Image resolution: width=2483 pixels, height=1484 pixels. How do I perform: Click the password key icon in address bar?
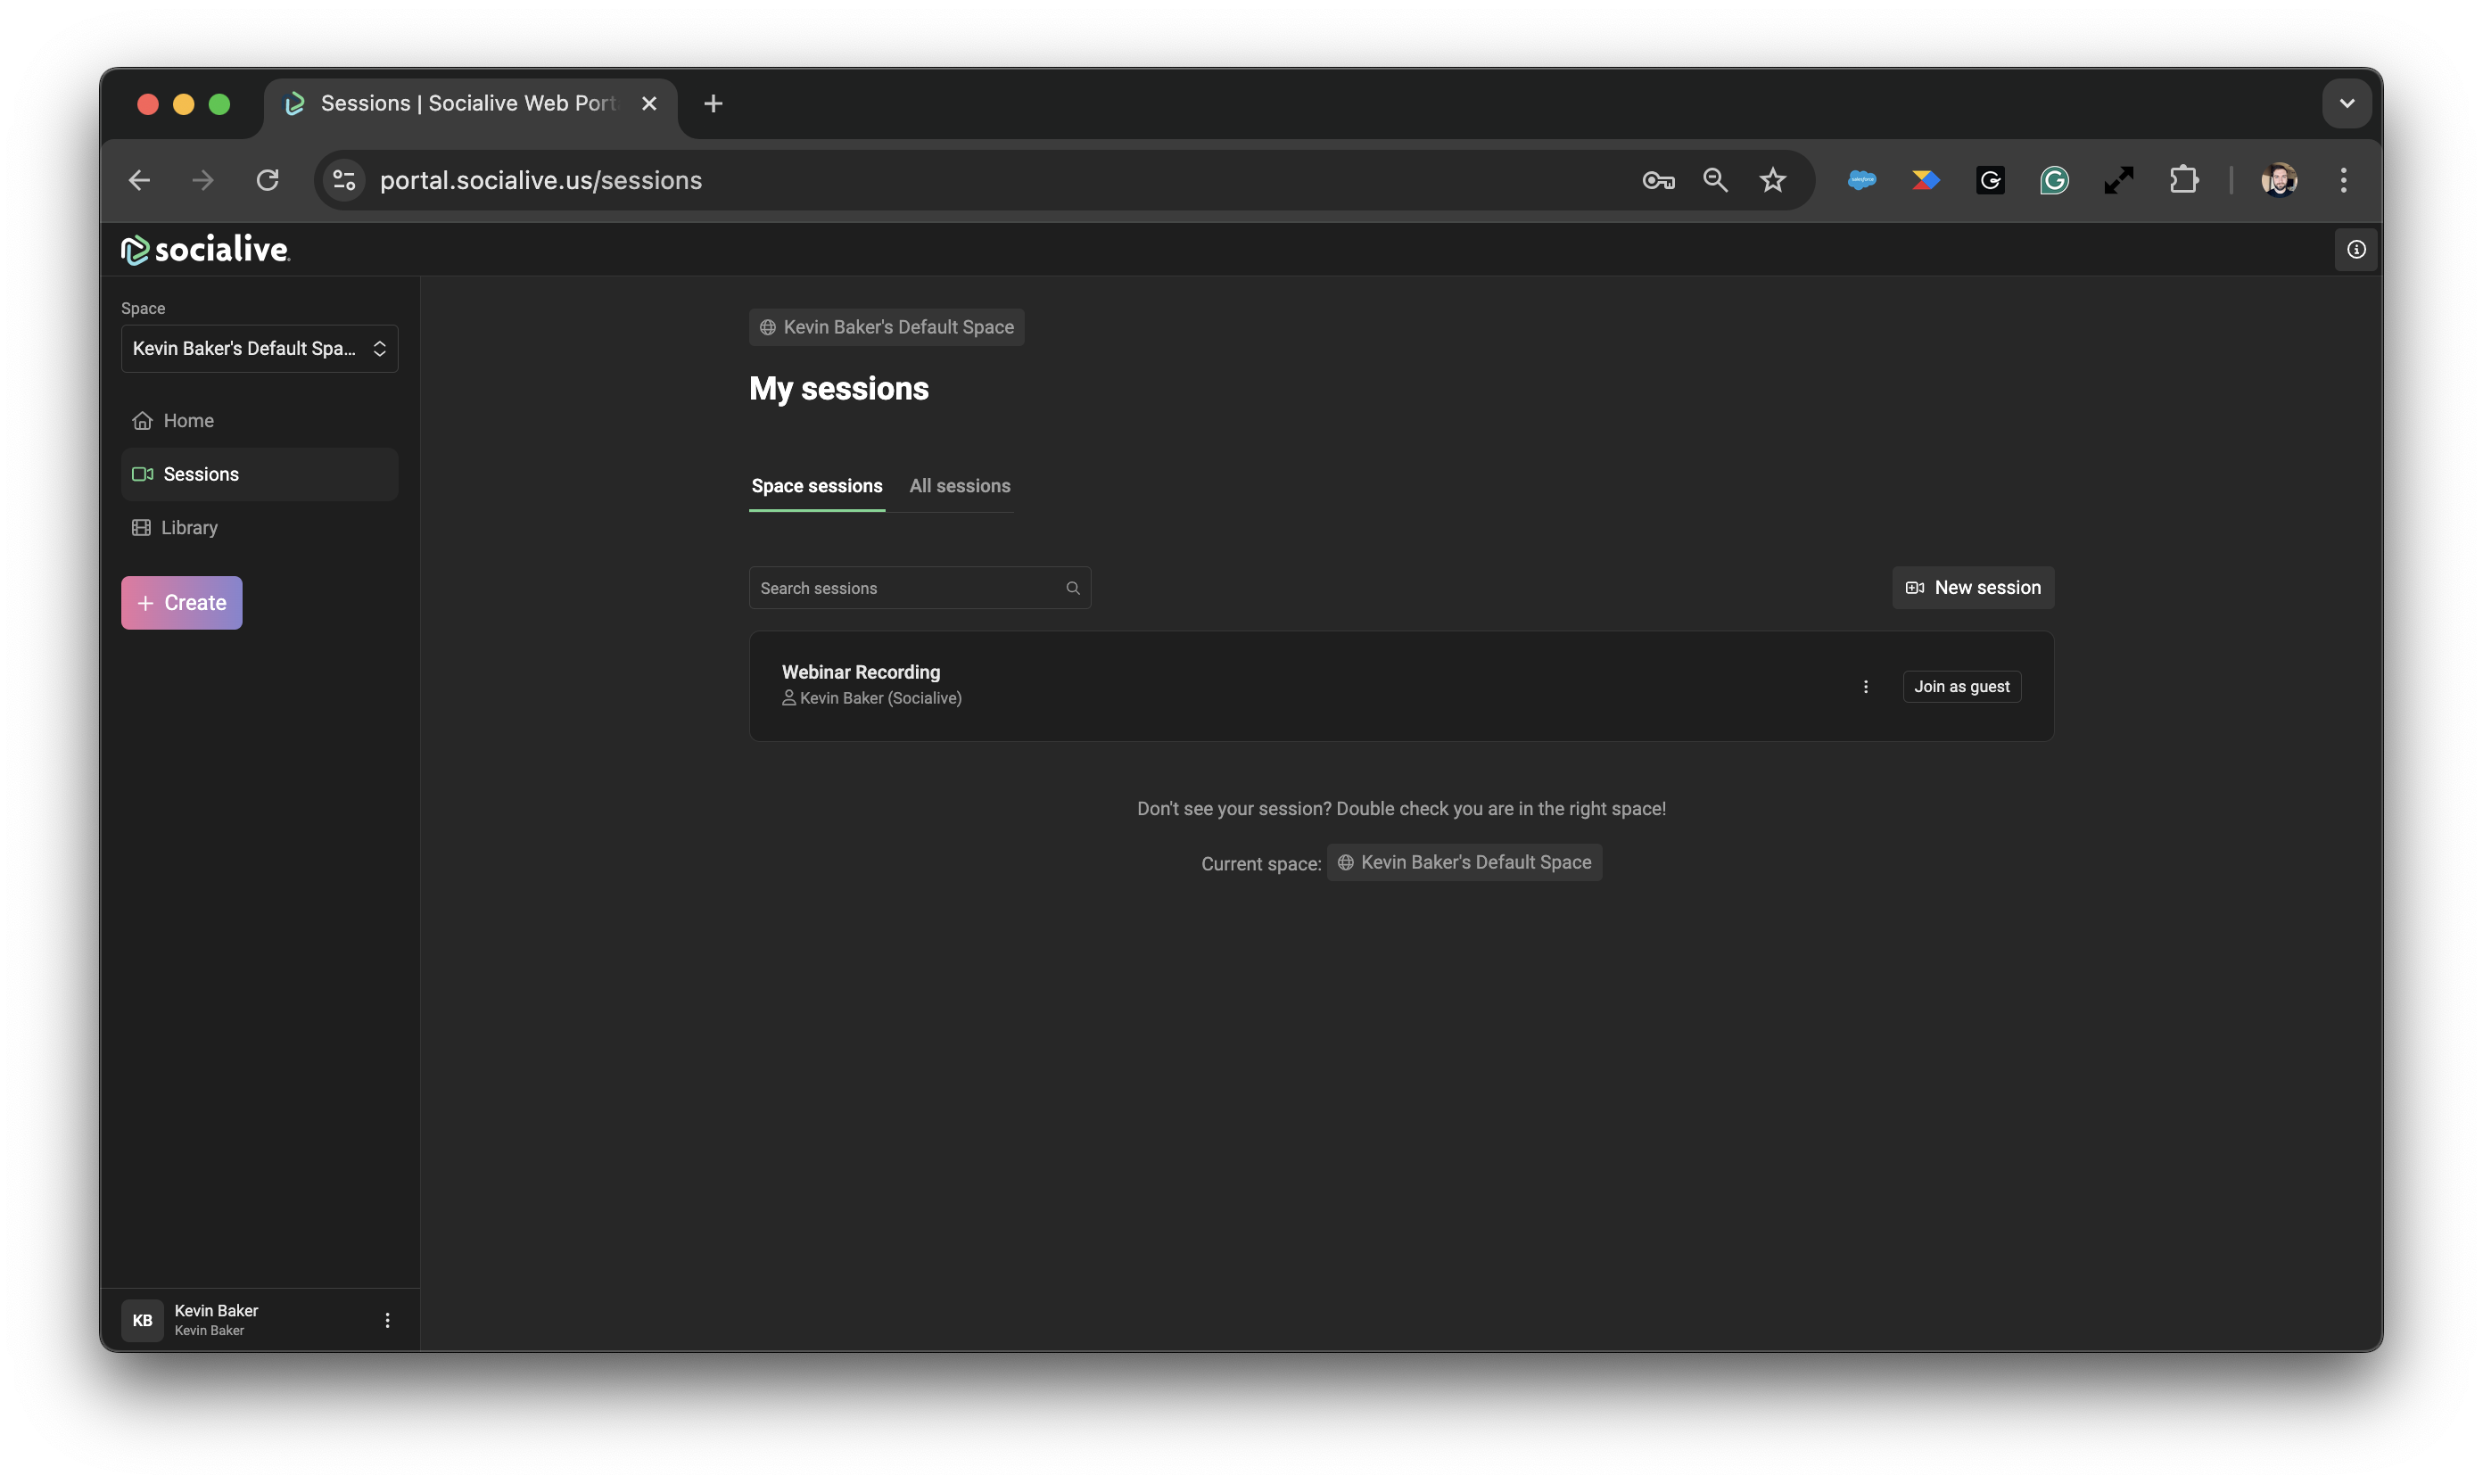coord(1658,180)
